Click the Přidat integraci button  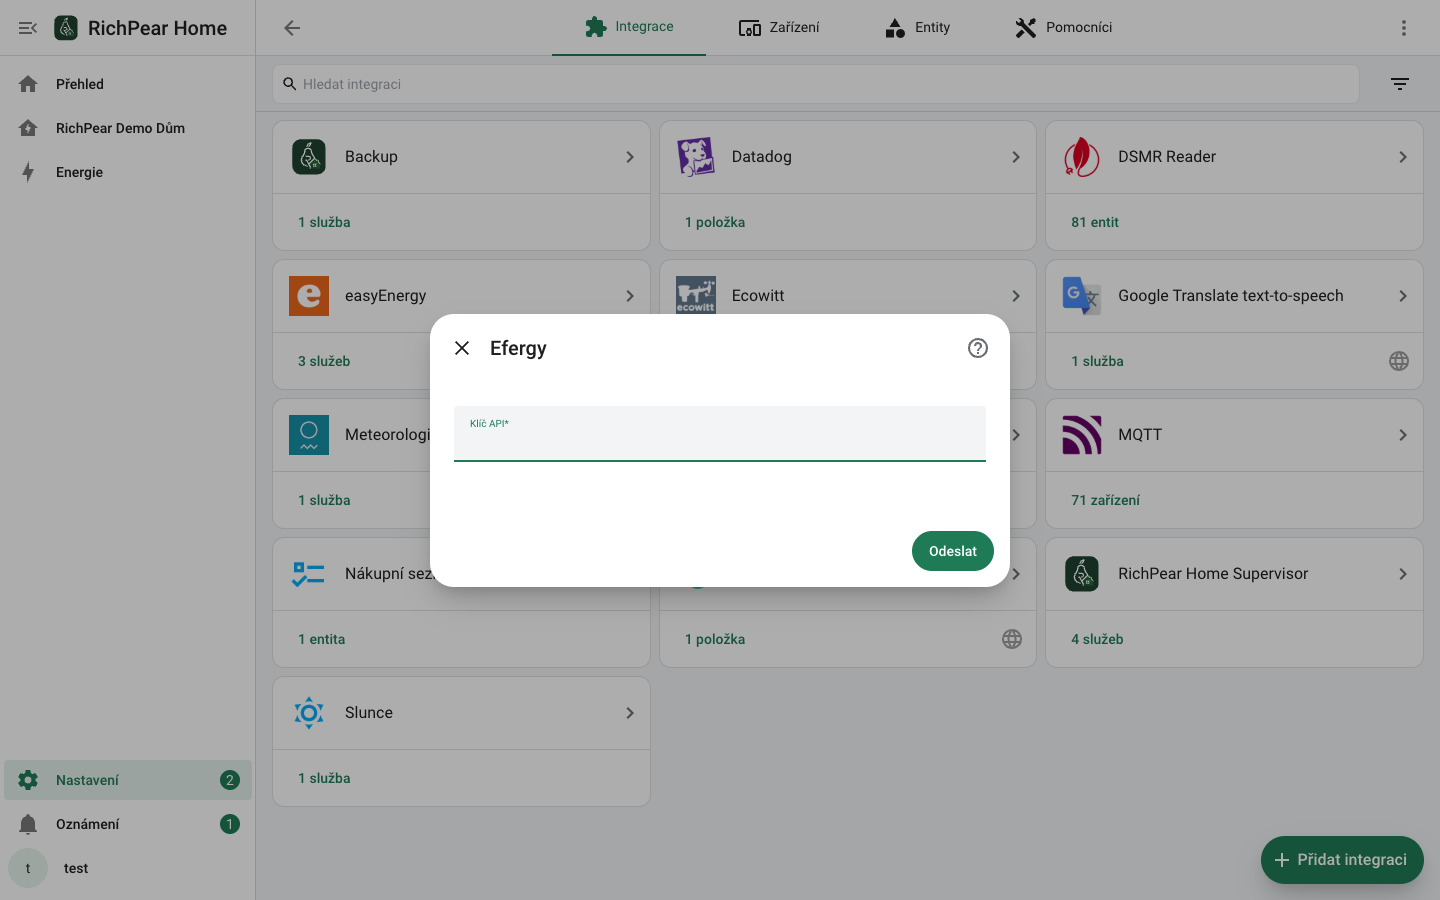[1342, 860]
